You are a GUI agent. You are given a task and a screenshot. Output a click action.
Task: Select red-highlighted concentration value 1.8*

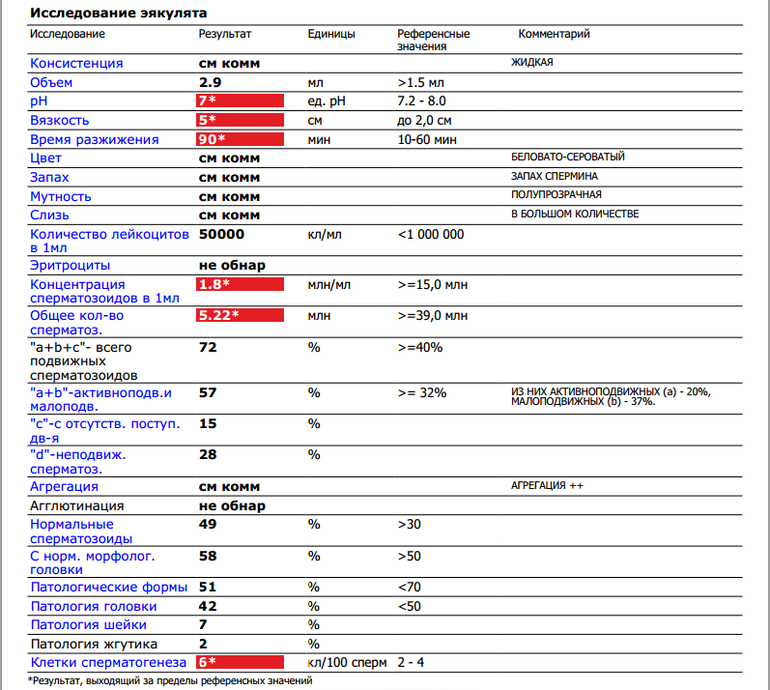click(x=240, y=285)
